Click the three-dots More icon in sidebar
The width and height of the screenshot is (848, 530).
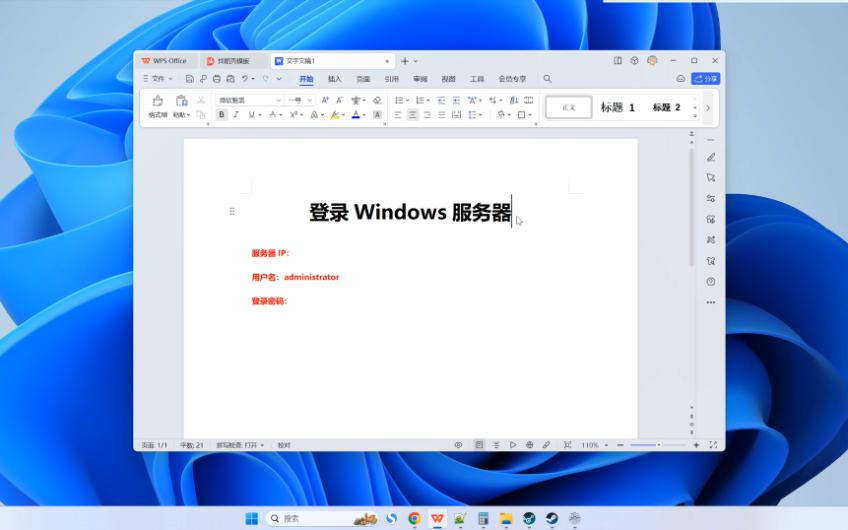click(x=711, y=302)
